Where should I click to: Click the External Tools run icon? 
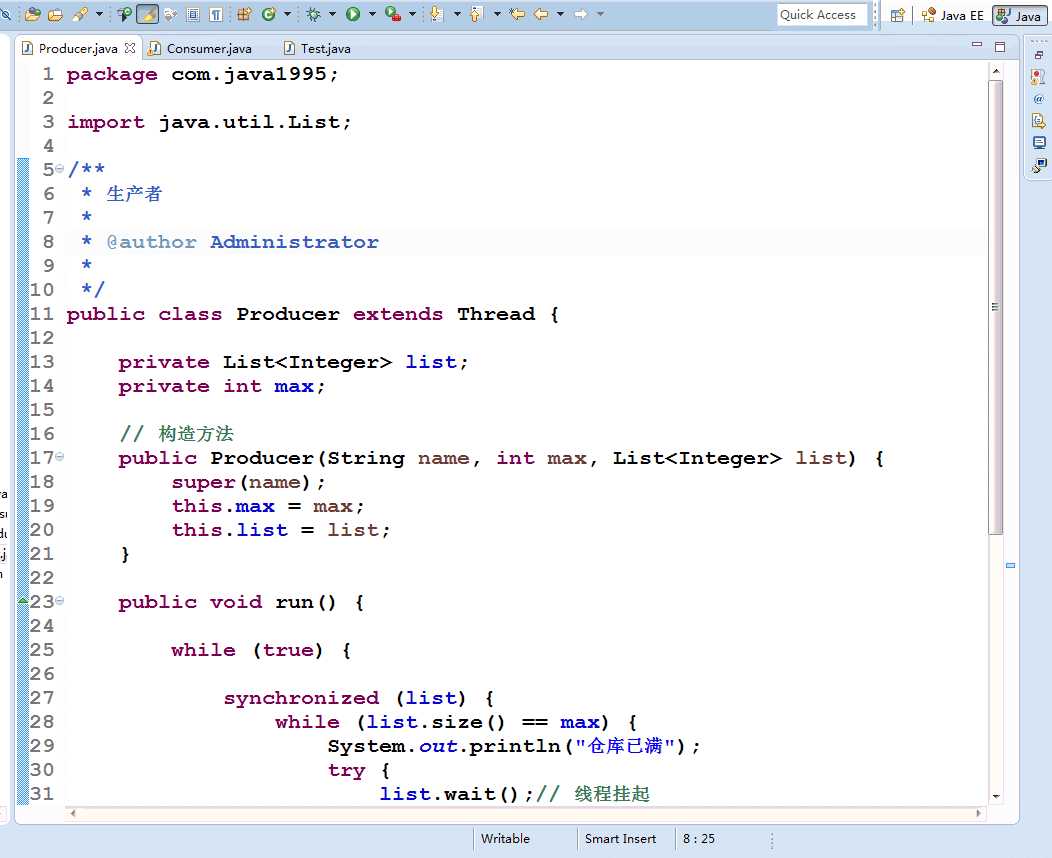tap(393, 13)
